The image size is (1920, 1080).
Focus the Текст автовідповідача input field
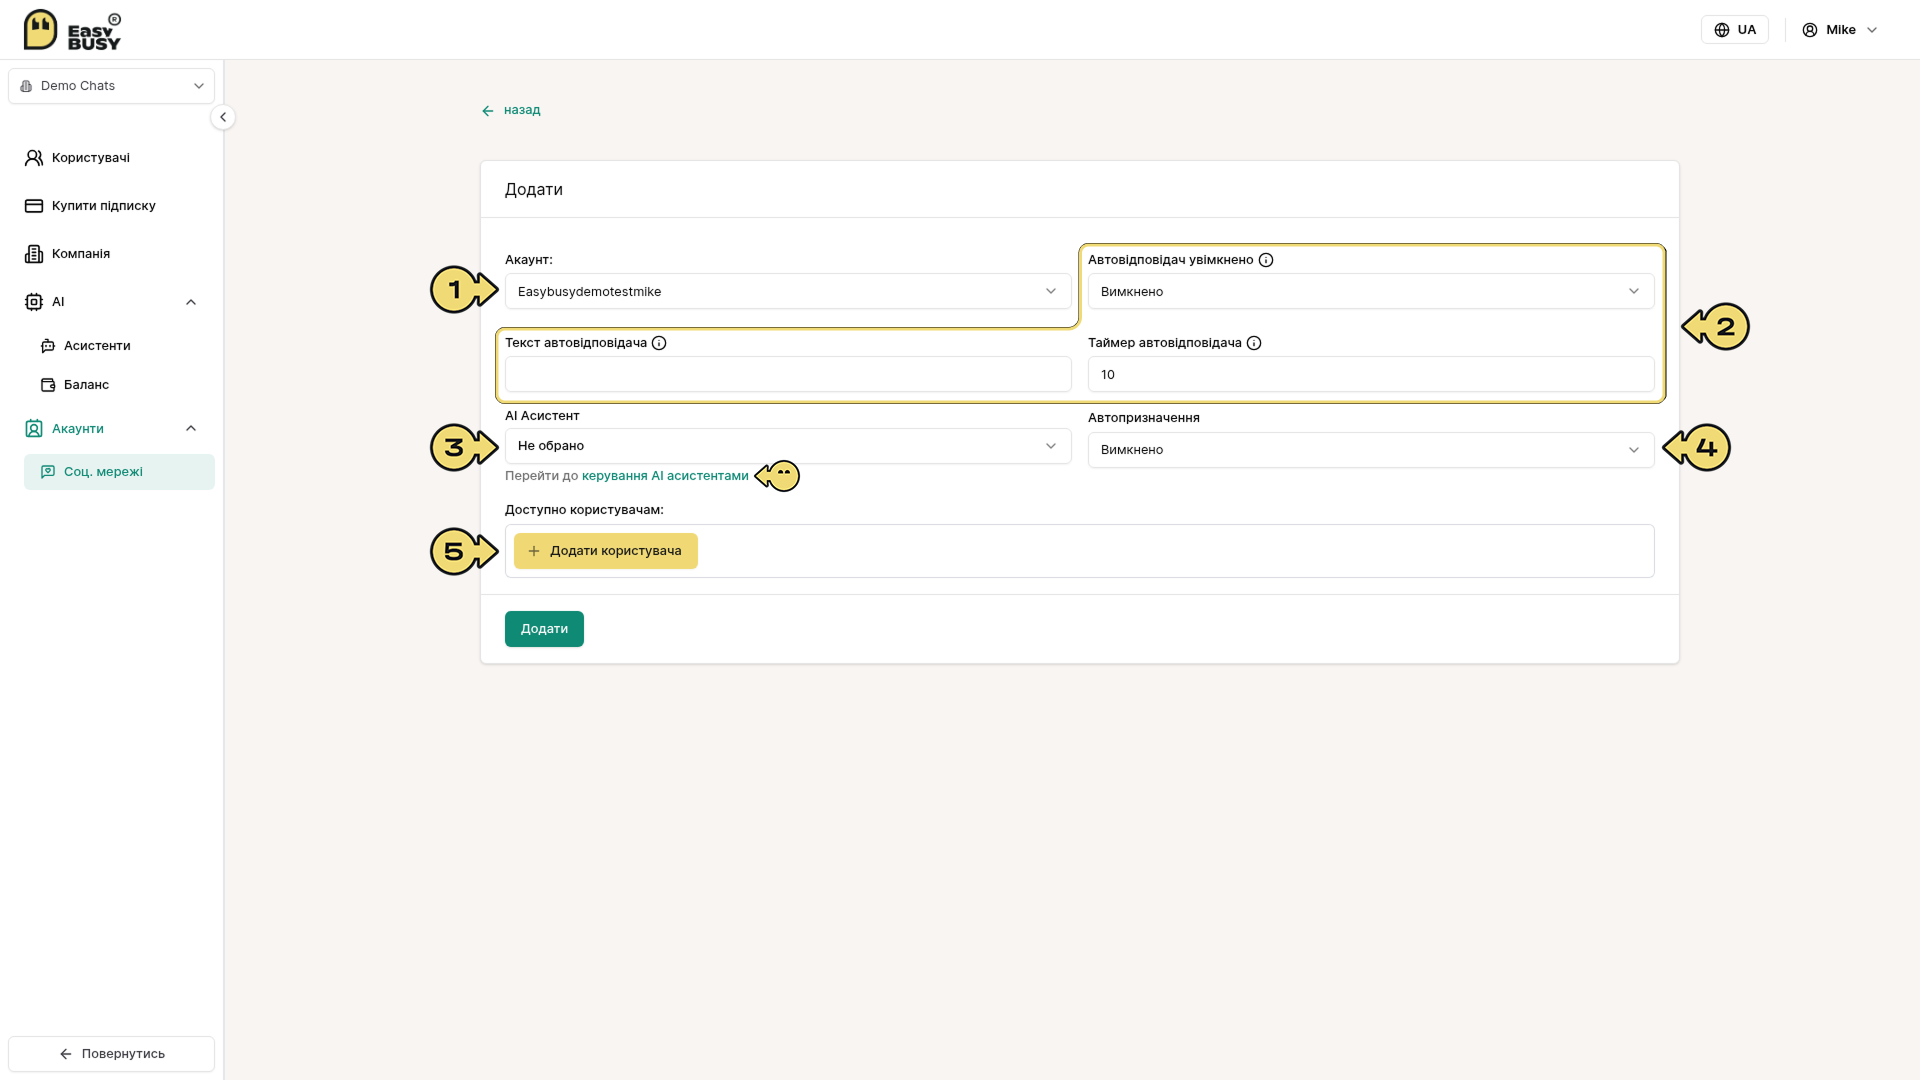click(x=788, y=374)
